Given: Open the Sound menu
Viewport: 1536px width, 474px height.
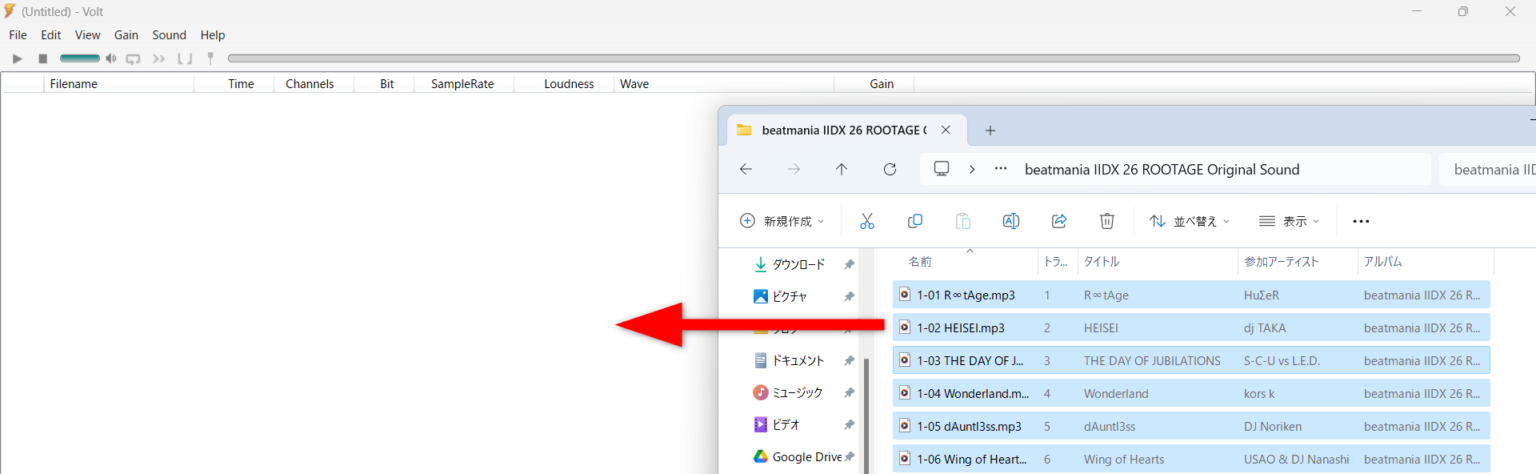Looking at the screenshot, I should tap(169, 35).
